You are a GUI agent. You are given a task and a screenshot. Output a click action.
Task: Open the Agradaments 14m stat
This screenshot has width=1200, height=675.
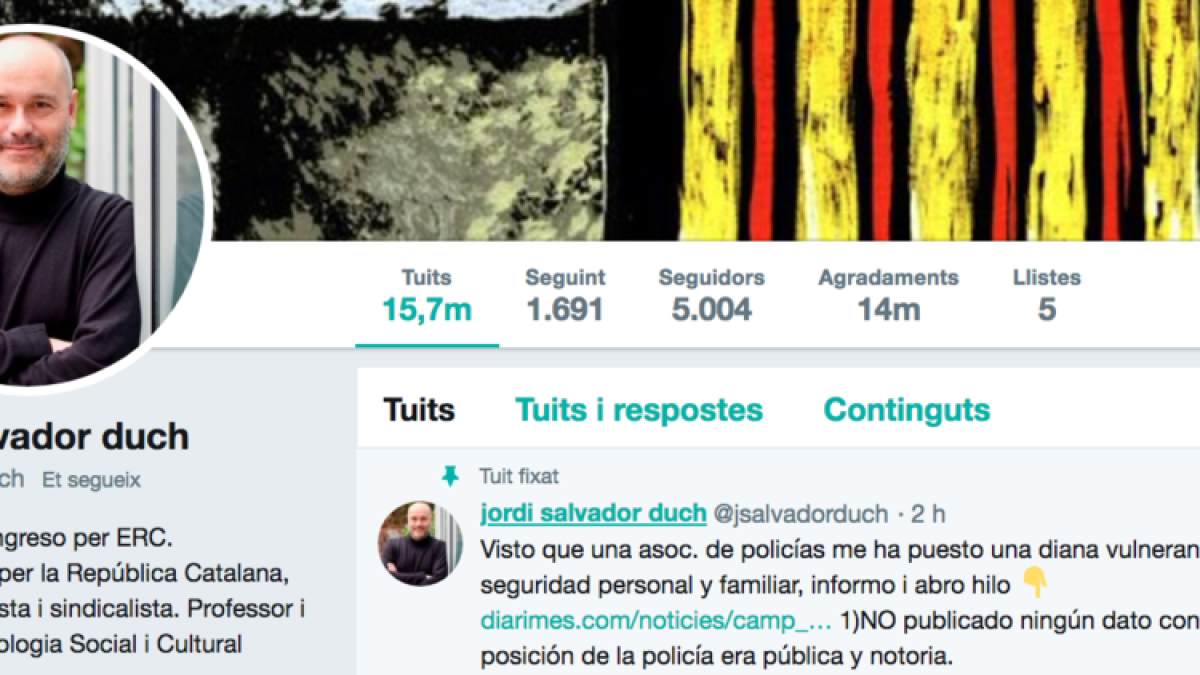coord(888,295)
